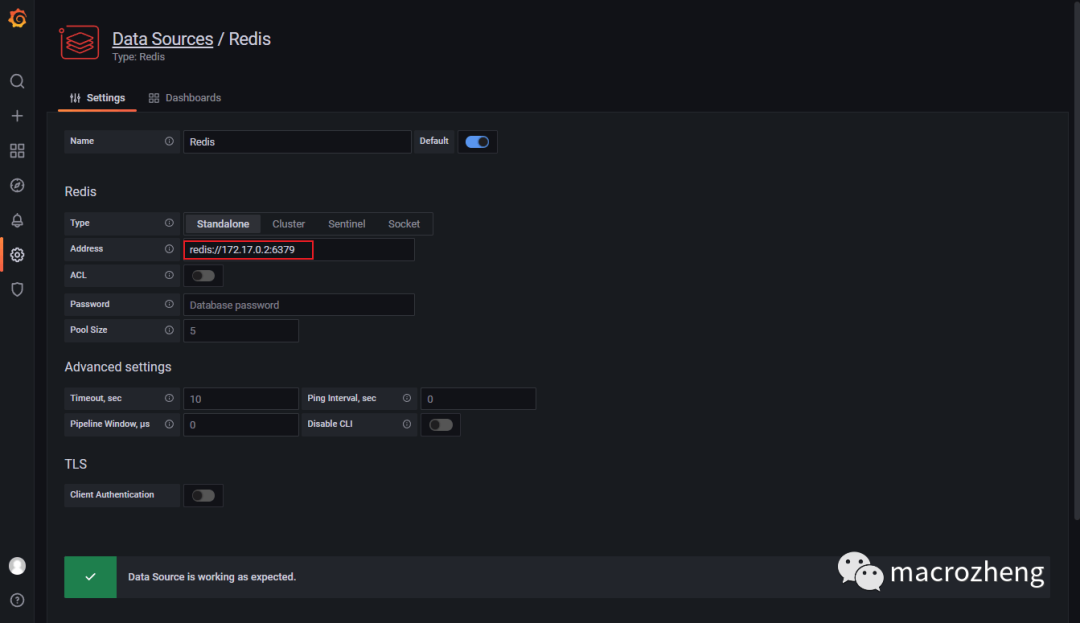
Task: Open the Configuration gear icon
Action: coord(17,255)
